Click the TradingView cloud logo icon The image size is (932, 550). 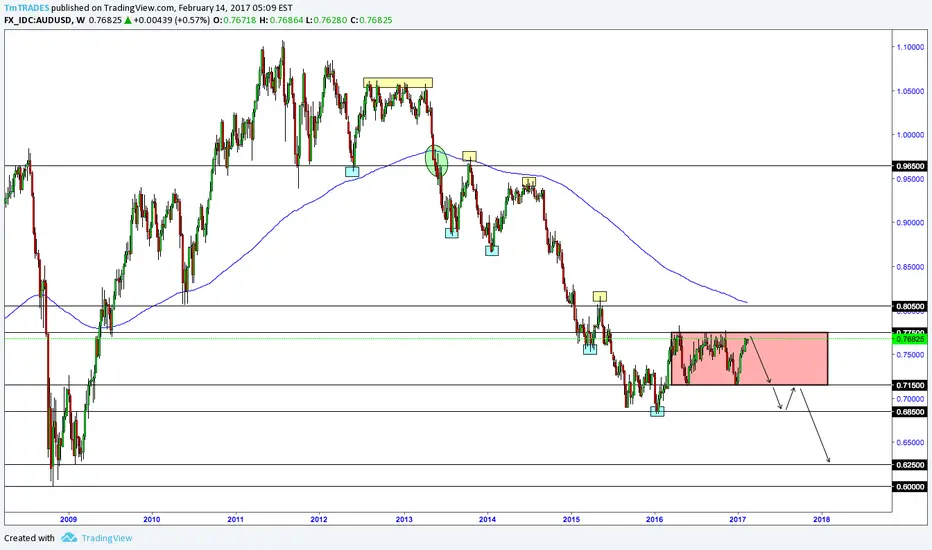pos(69,538)
